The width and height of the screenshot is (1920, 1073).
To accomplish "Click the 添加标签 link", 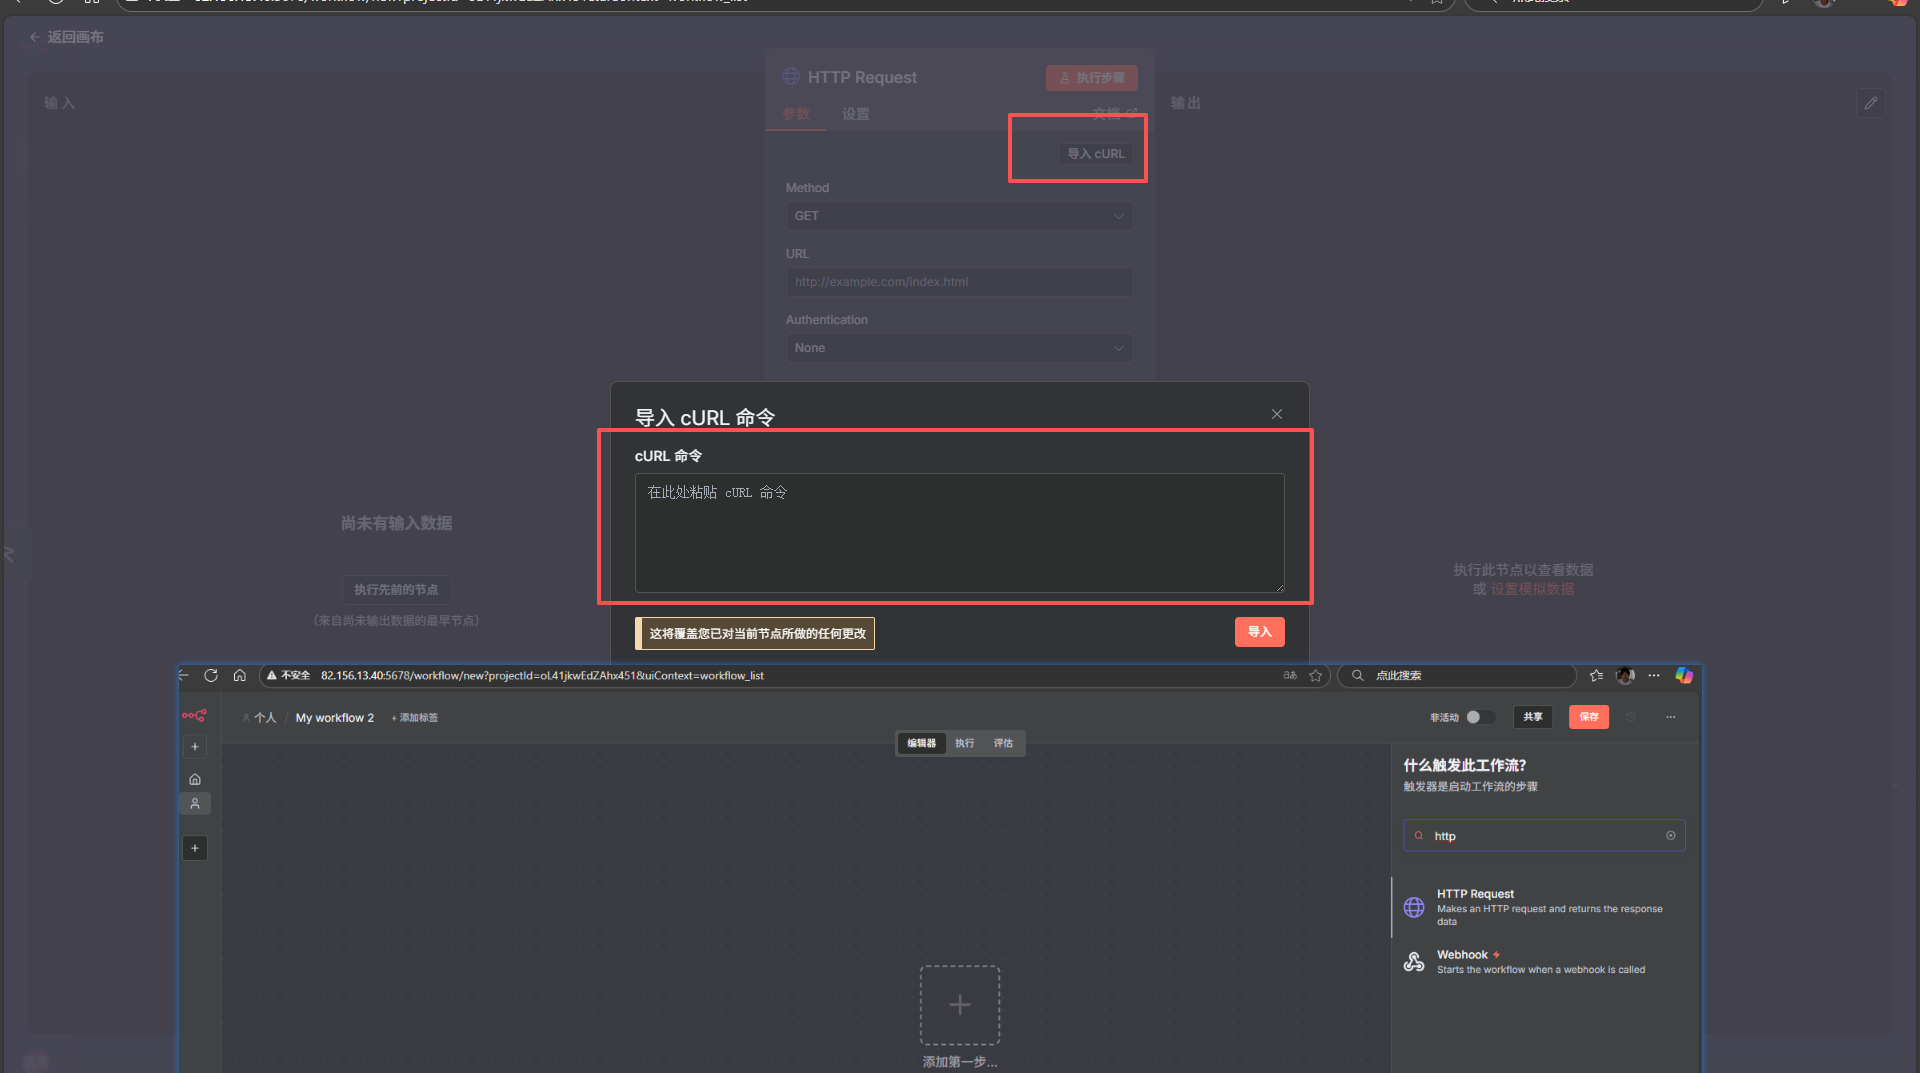I will pyautogui.click(x=415, y=718).
